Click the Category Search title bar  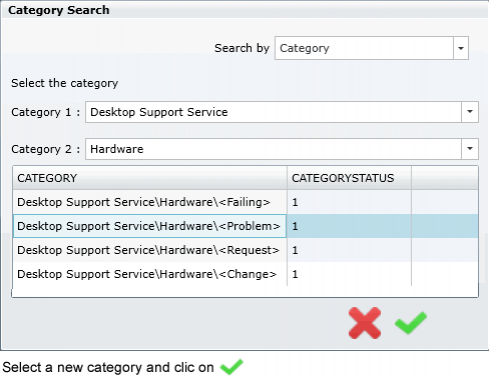[245, 10]
